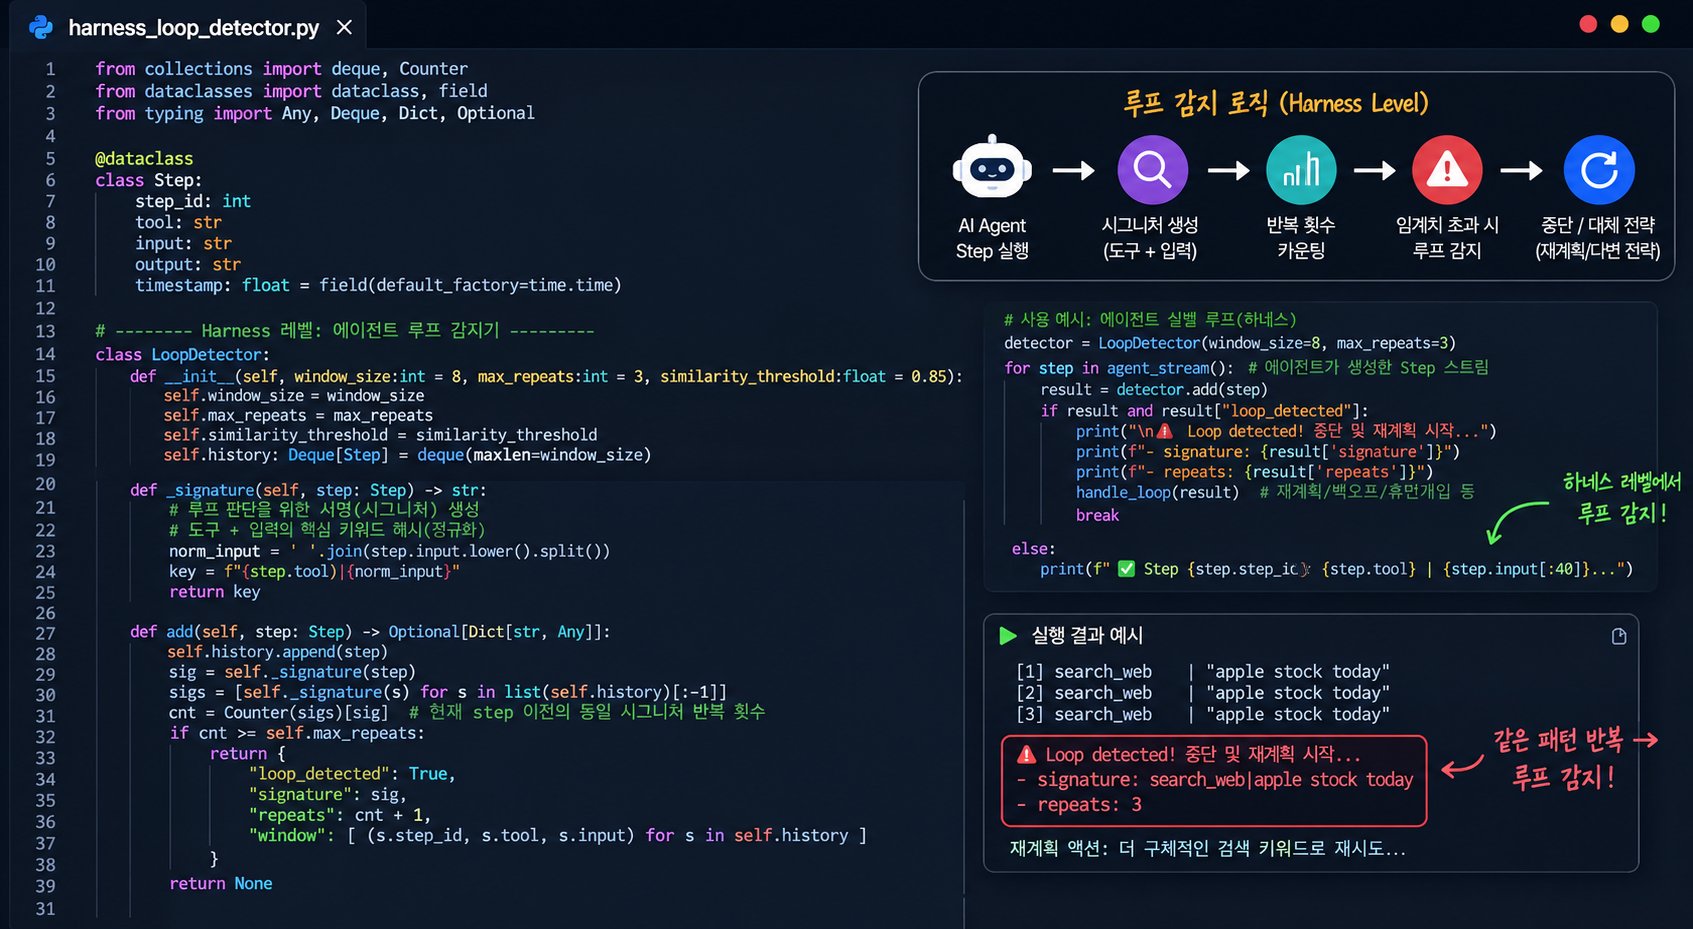Click output row '[1] search_web'
This screenshot has height=929, width=1693.
[1203, 672]
